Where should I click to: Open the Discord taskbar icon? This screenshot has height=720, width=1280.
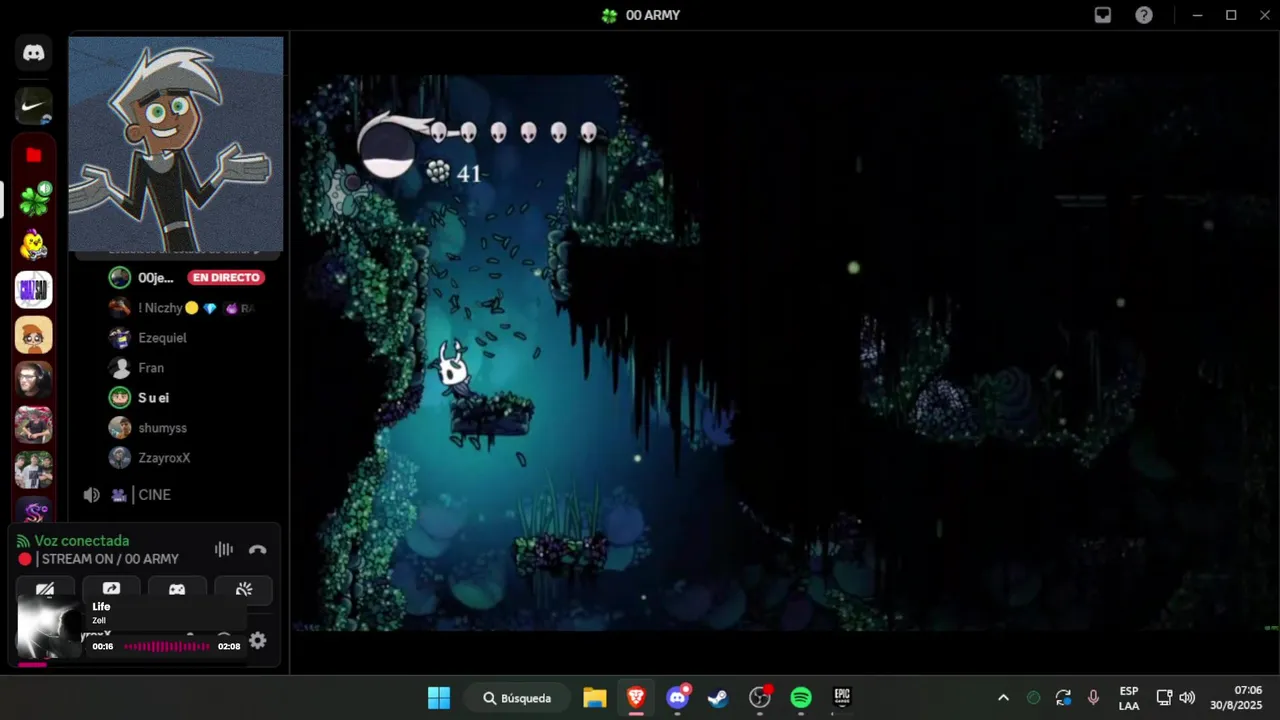pos(678,698)
